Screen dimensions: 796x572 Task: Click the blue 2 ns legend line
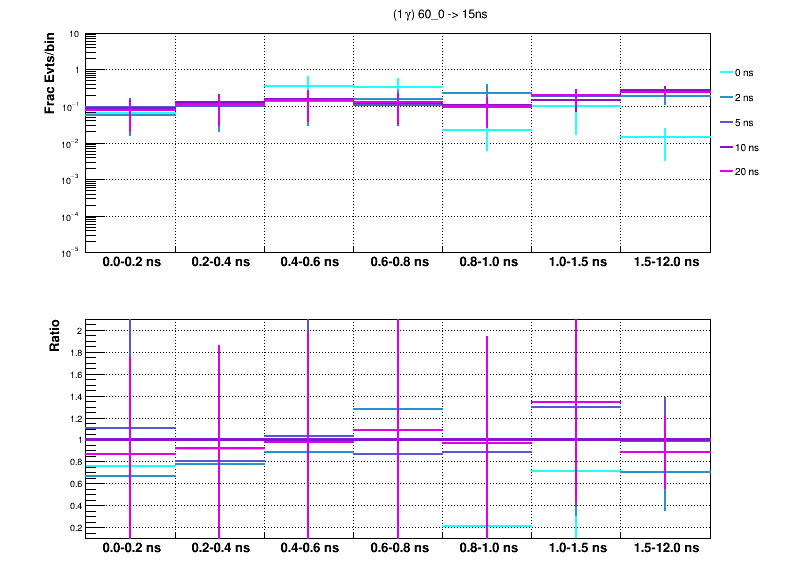(725, 97)
